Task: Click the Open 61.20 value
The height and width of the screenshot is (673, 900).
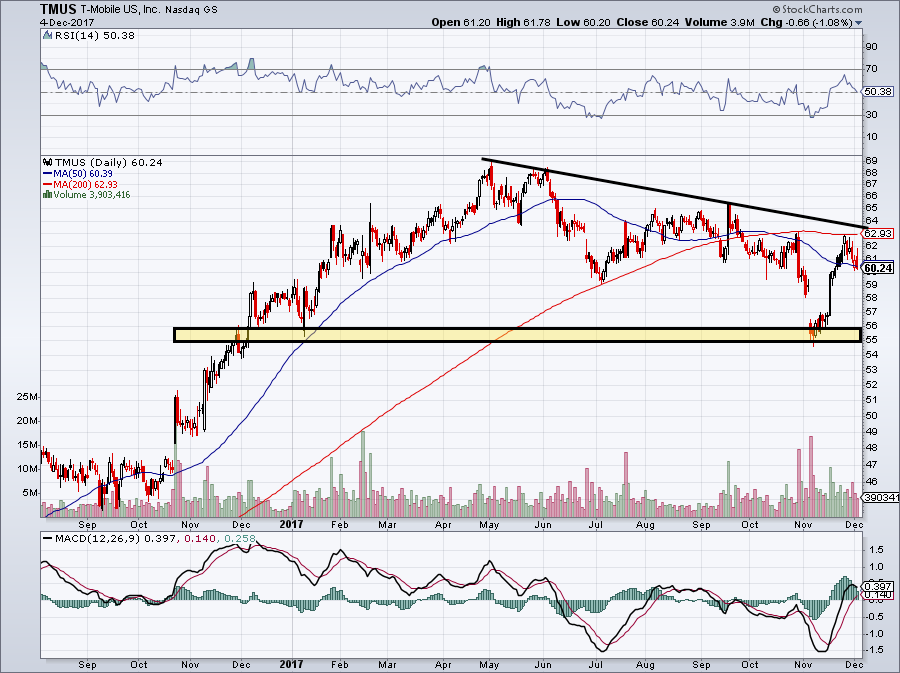Action: [461, 22]
